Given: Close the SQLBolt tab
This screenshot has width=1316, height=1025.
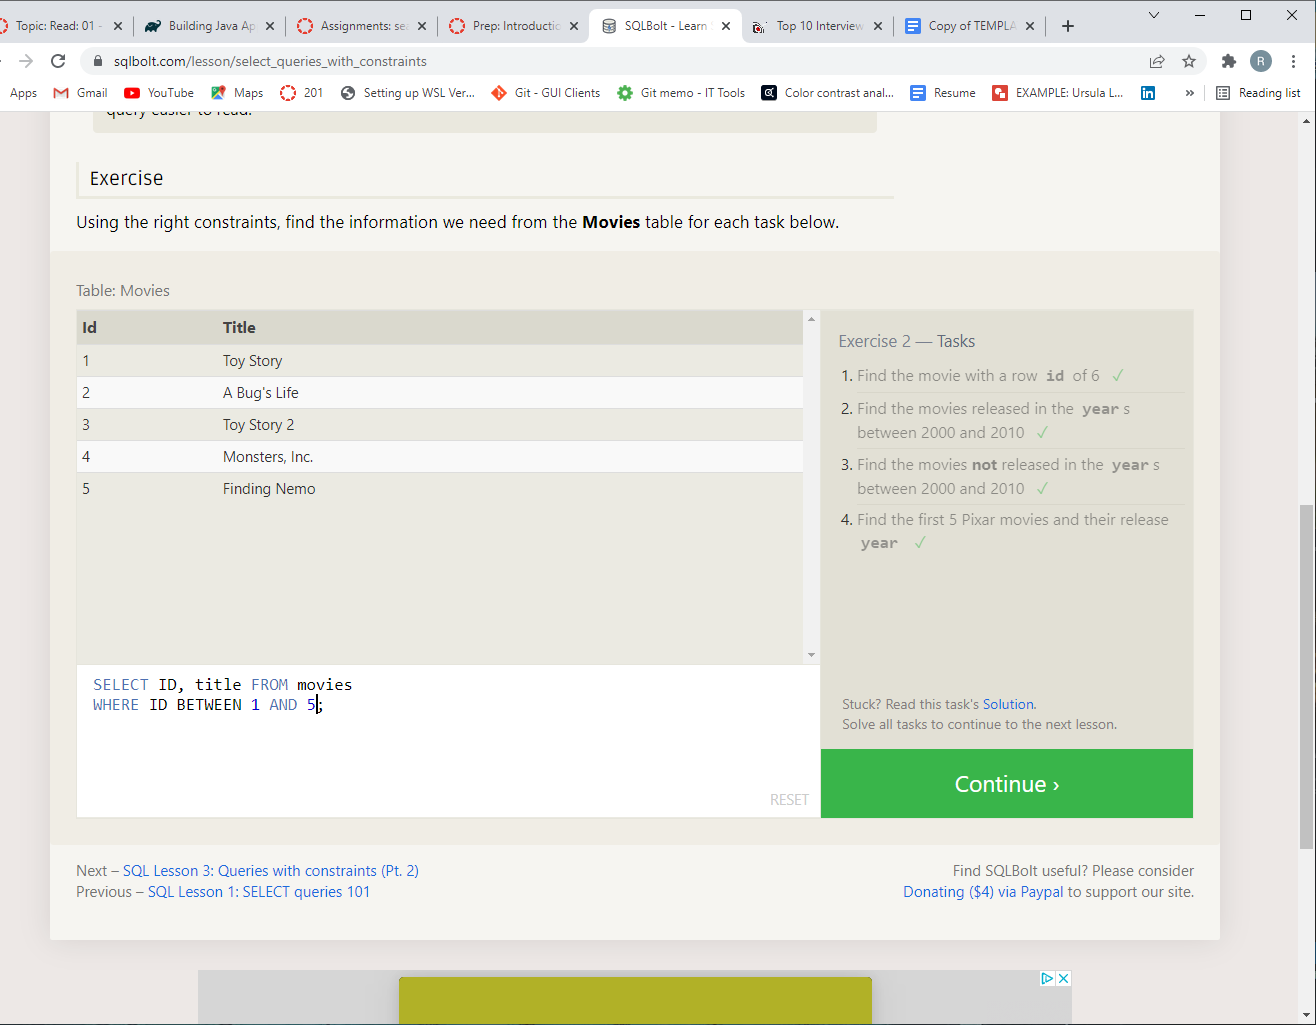Looking at the screenshot, I should (726, 26).
